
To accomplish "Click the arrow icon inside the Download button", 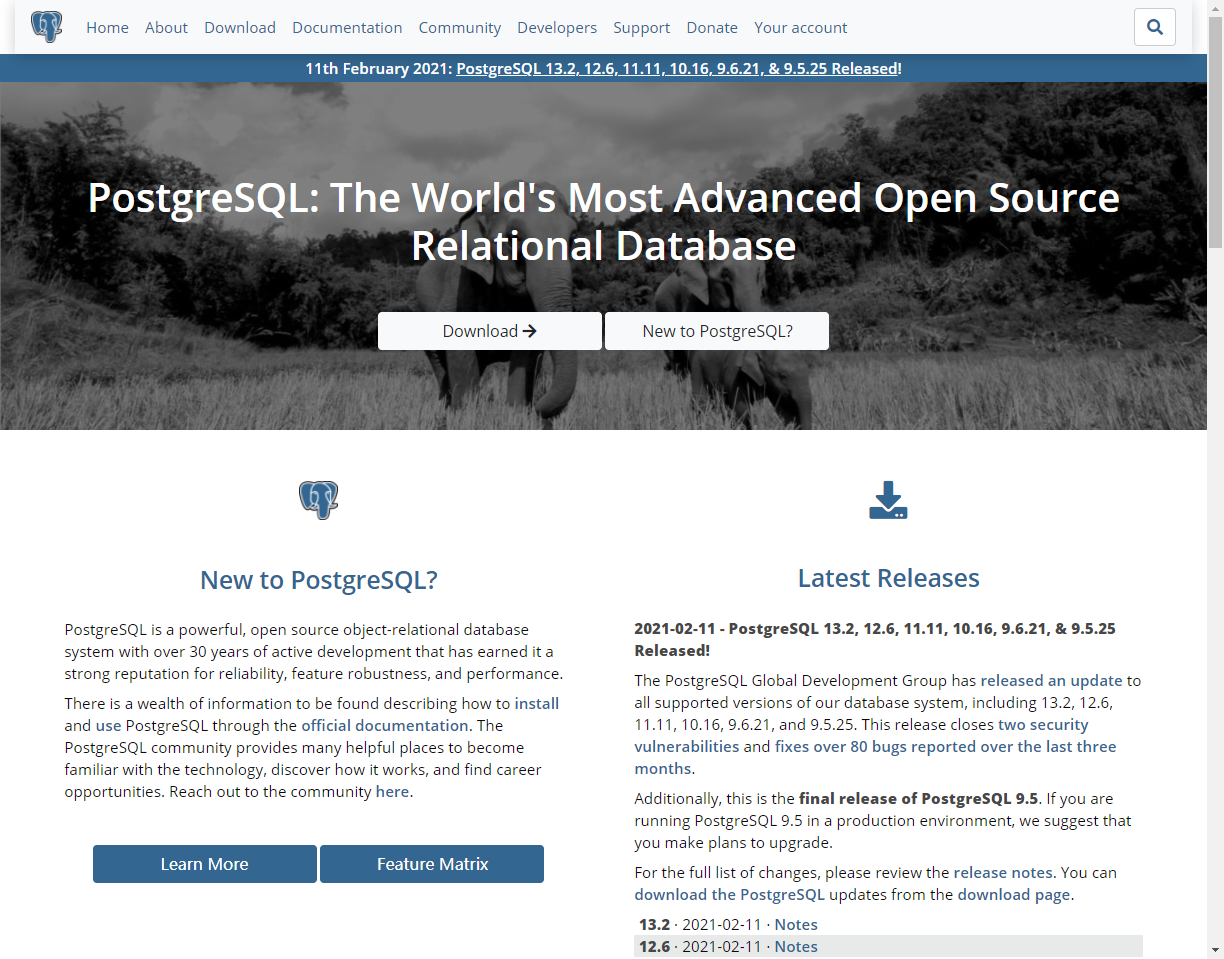I will tap(529, 330).
